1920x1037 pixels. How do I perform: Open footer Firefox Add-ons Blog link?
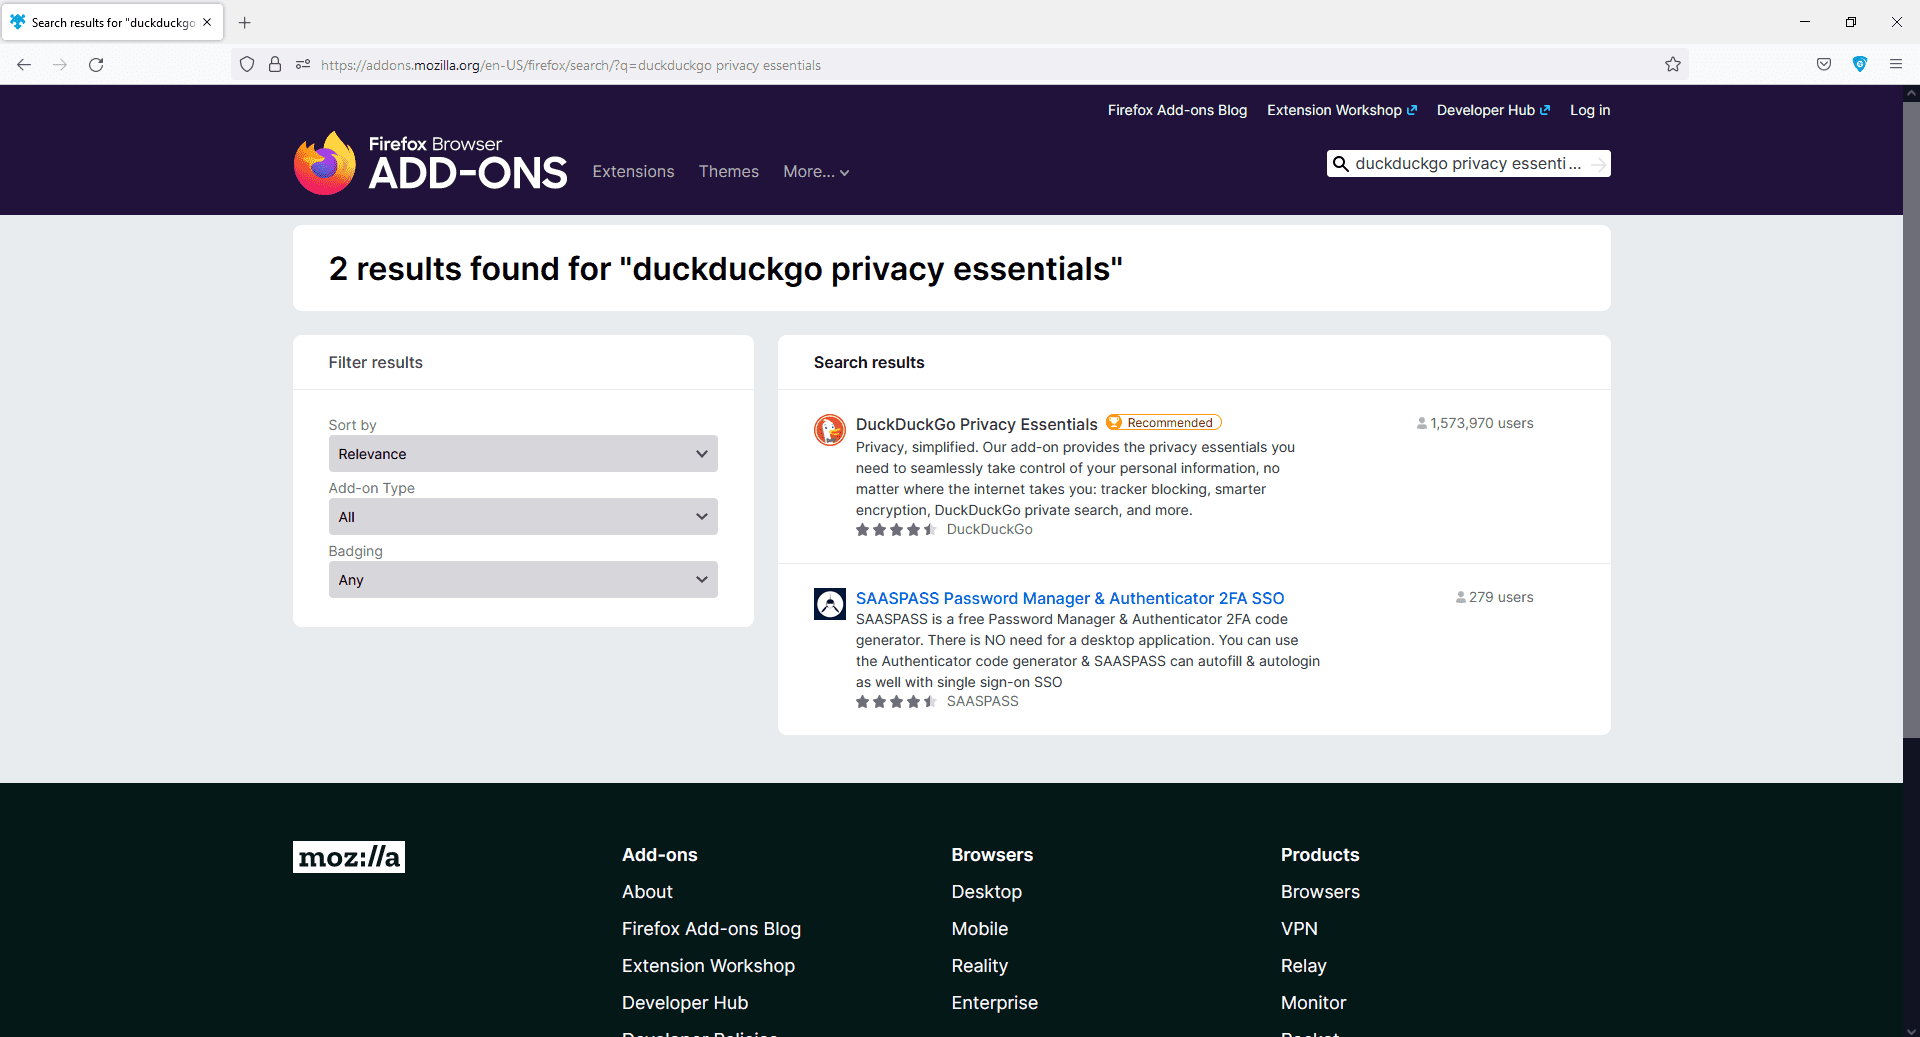pos(711,929)
